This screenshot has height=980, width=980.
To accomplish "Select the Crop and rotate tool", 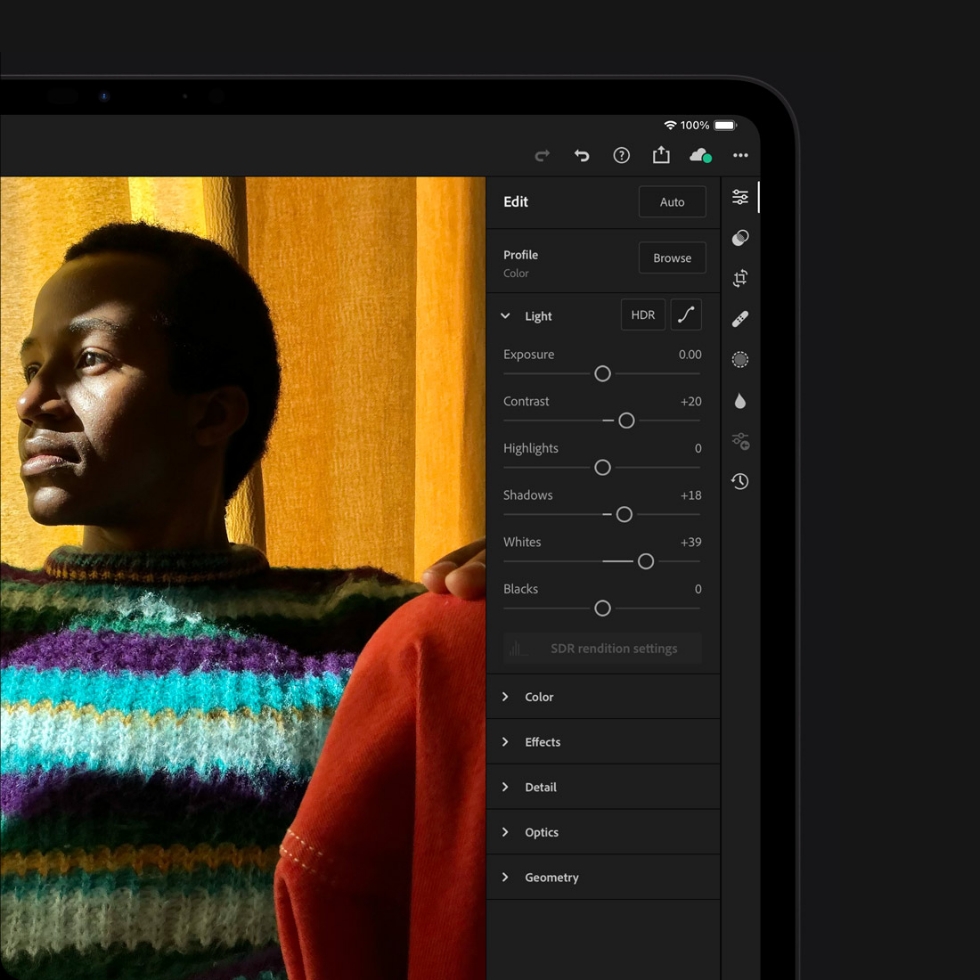I will (740, 278).
